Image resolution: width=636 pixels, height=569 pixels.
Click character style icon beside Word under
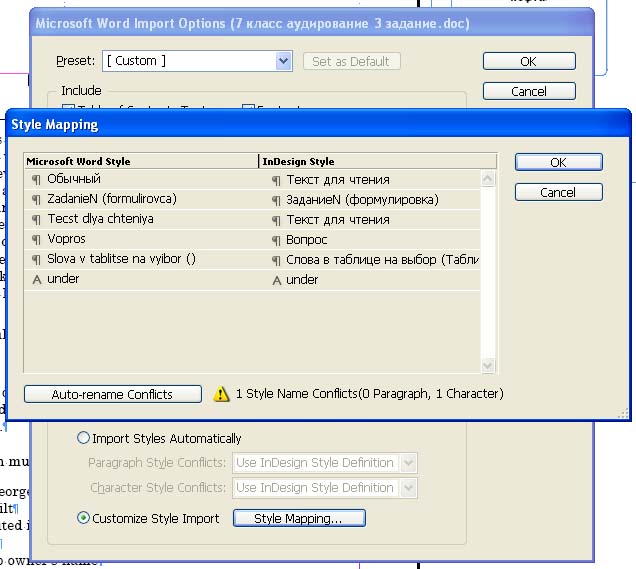point(37,280)
